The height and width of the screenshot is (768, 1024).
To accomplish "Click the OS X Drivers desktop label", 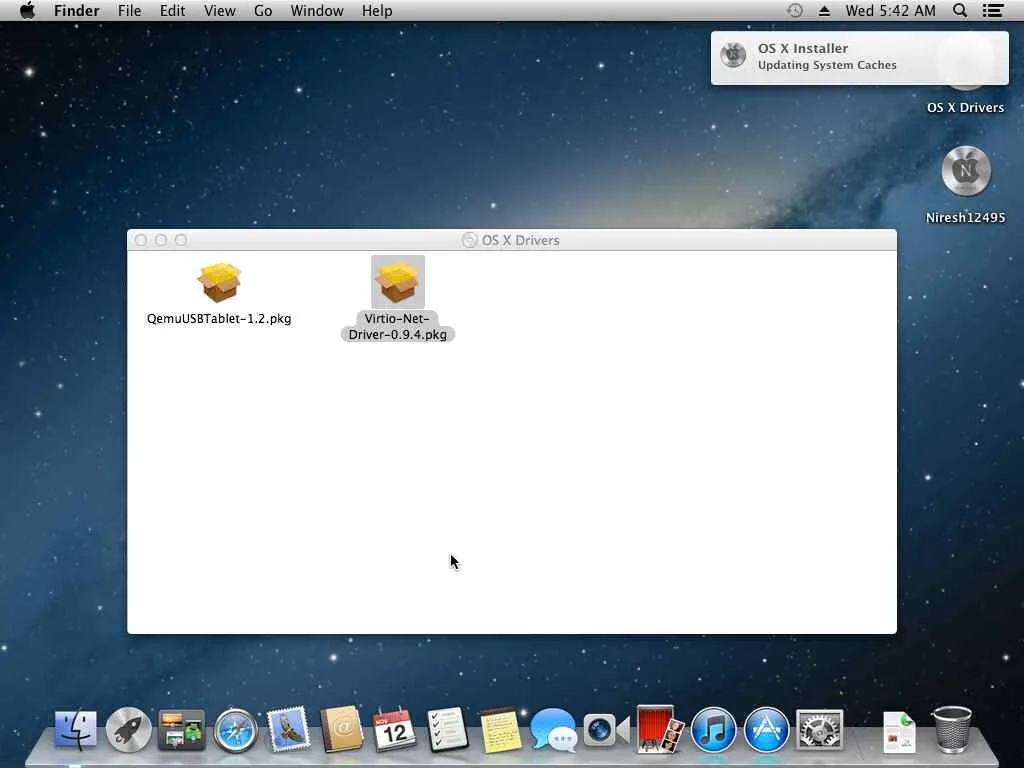I will point(965,108).
